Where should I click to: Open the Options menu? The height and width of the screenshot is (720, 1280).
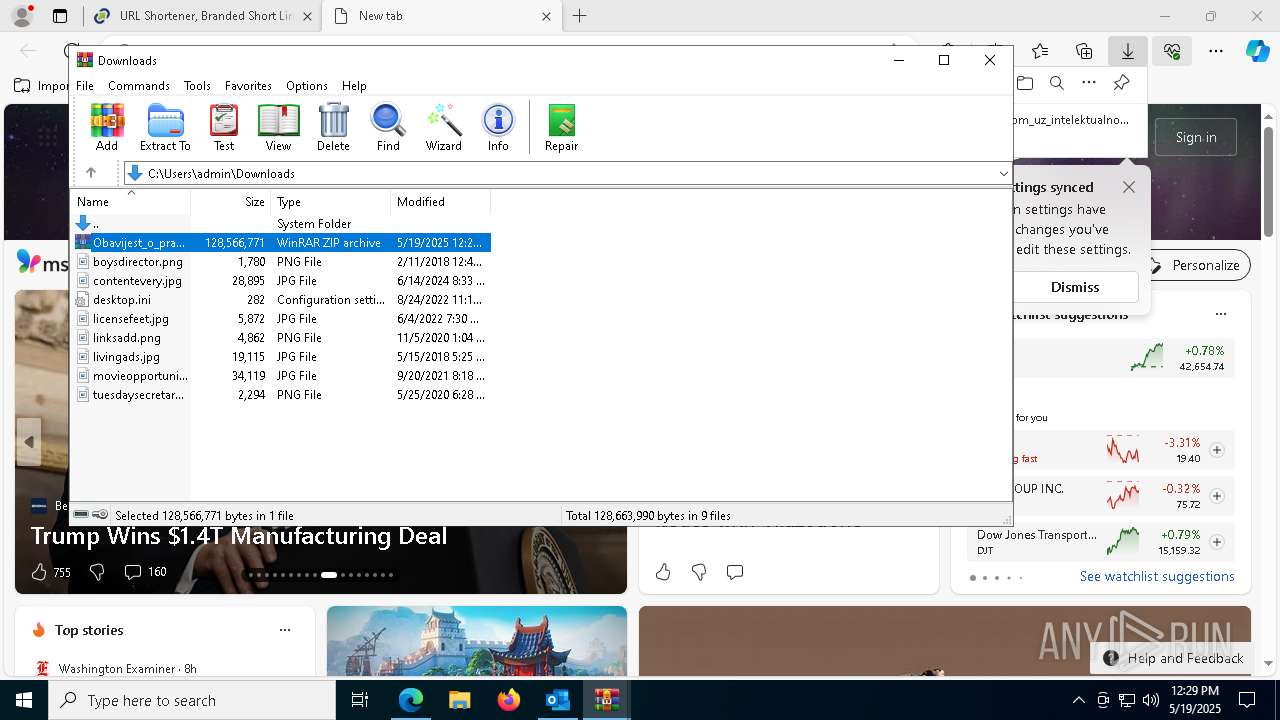click(307, 86)
